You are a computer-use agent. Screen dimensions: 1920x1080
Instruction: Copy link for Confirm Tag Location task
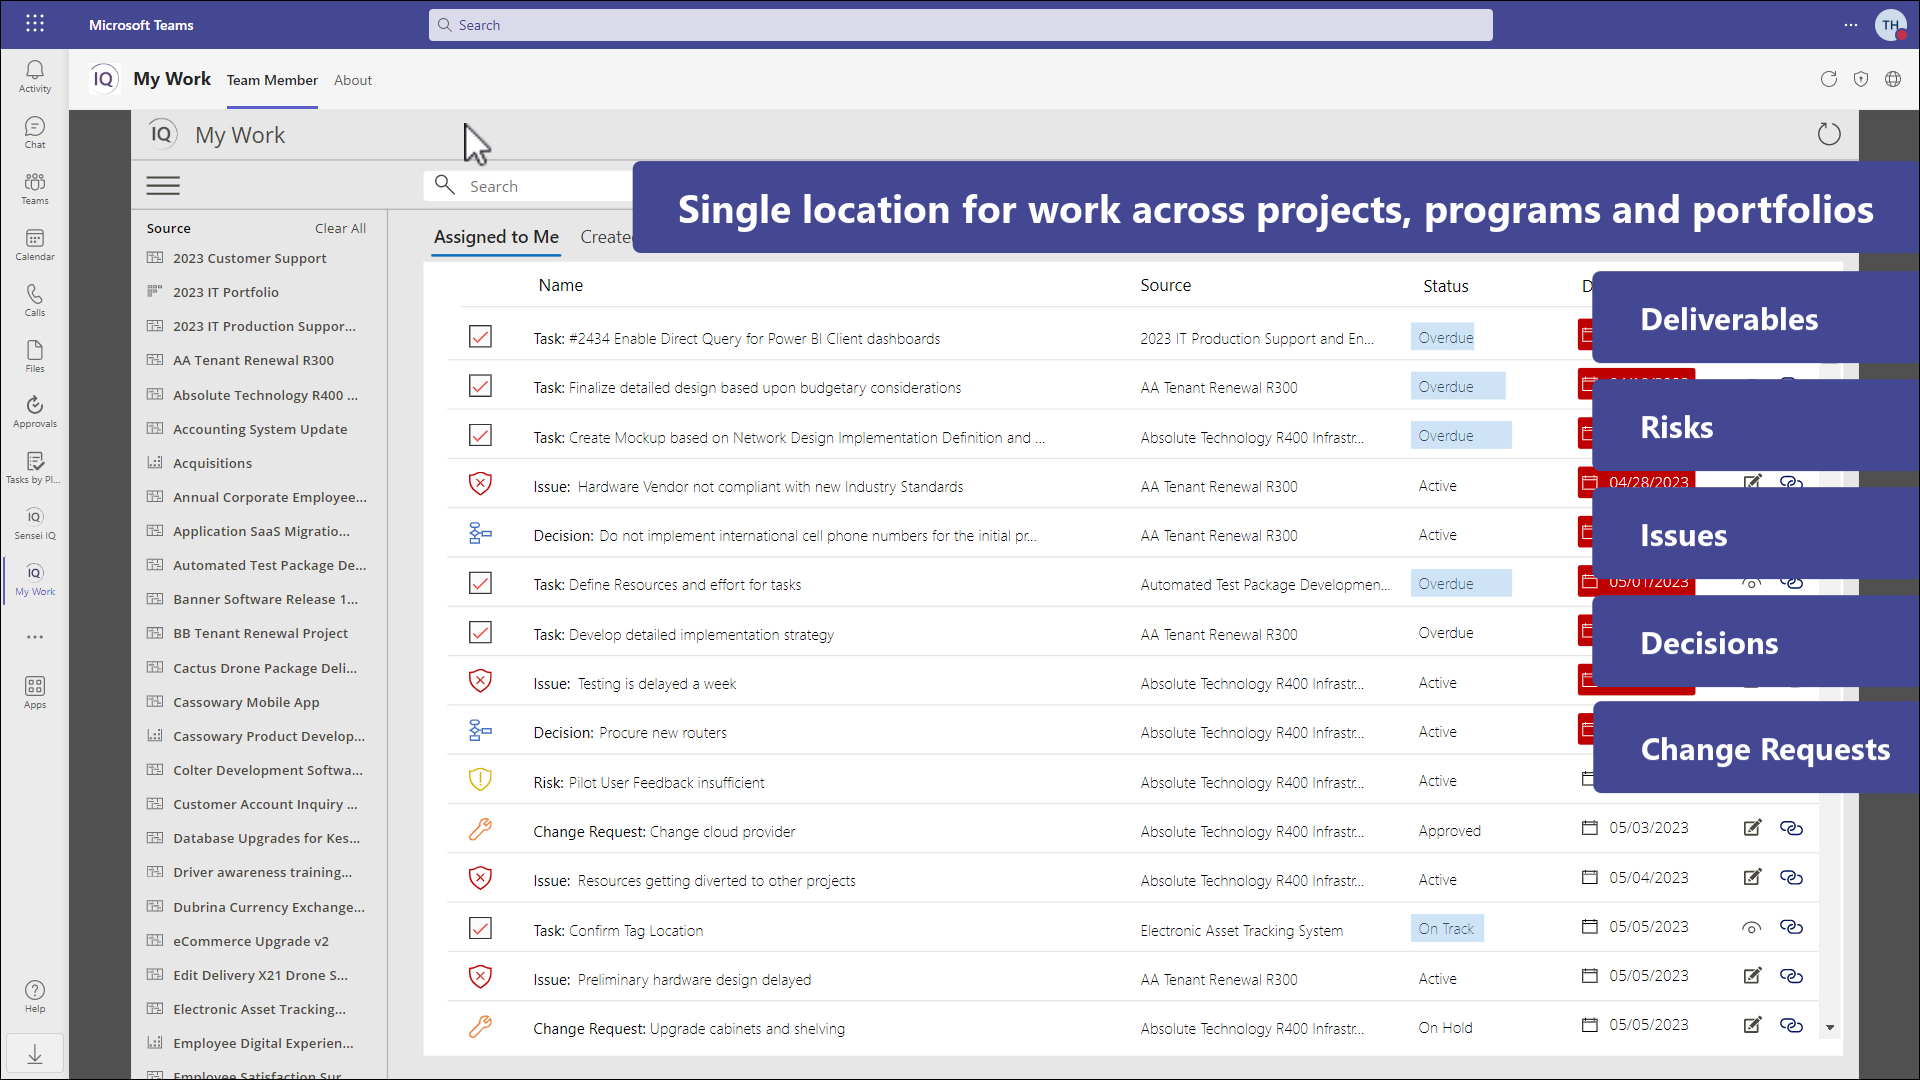point(1791,927)
